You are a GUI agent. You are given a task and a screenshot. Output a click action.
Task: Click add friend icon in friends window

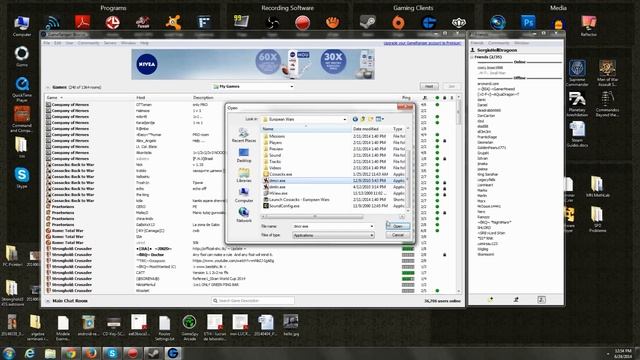coord(491,300)
